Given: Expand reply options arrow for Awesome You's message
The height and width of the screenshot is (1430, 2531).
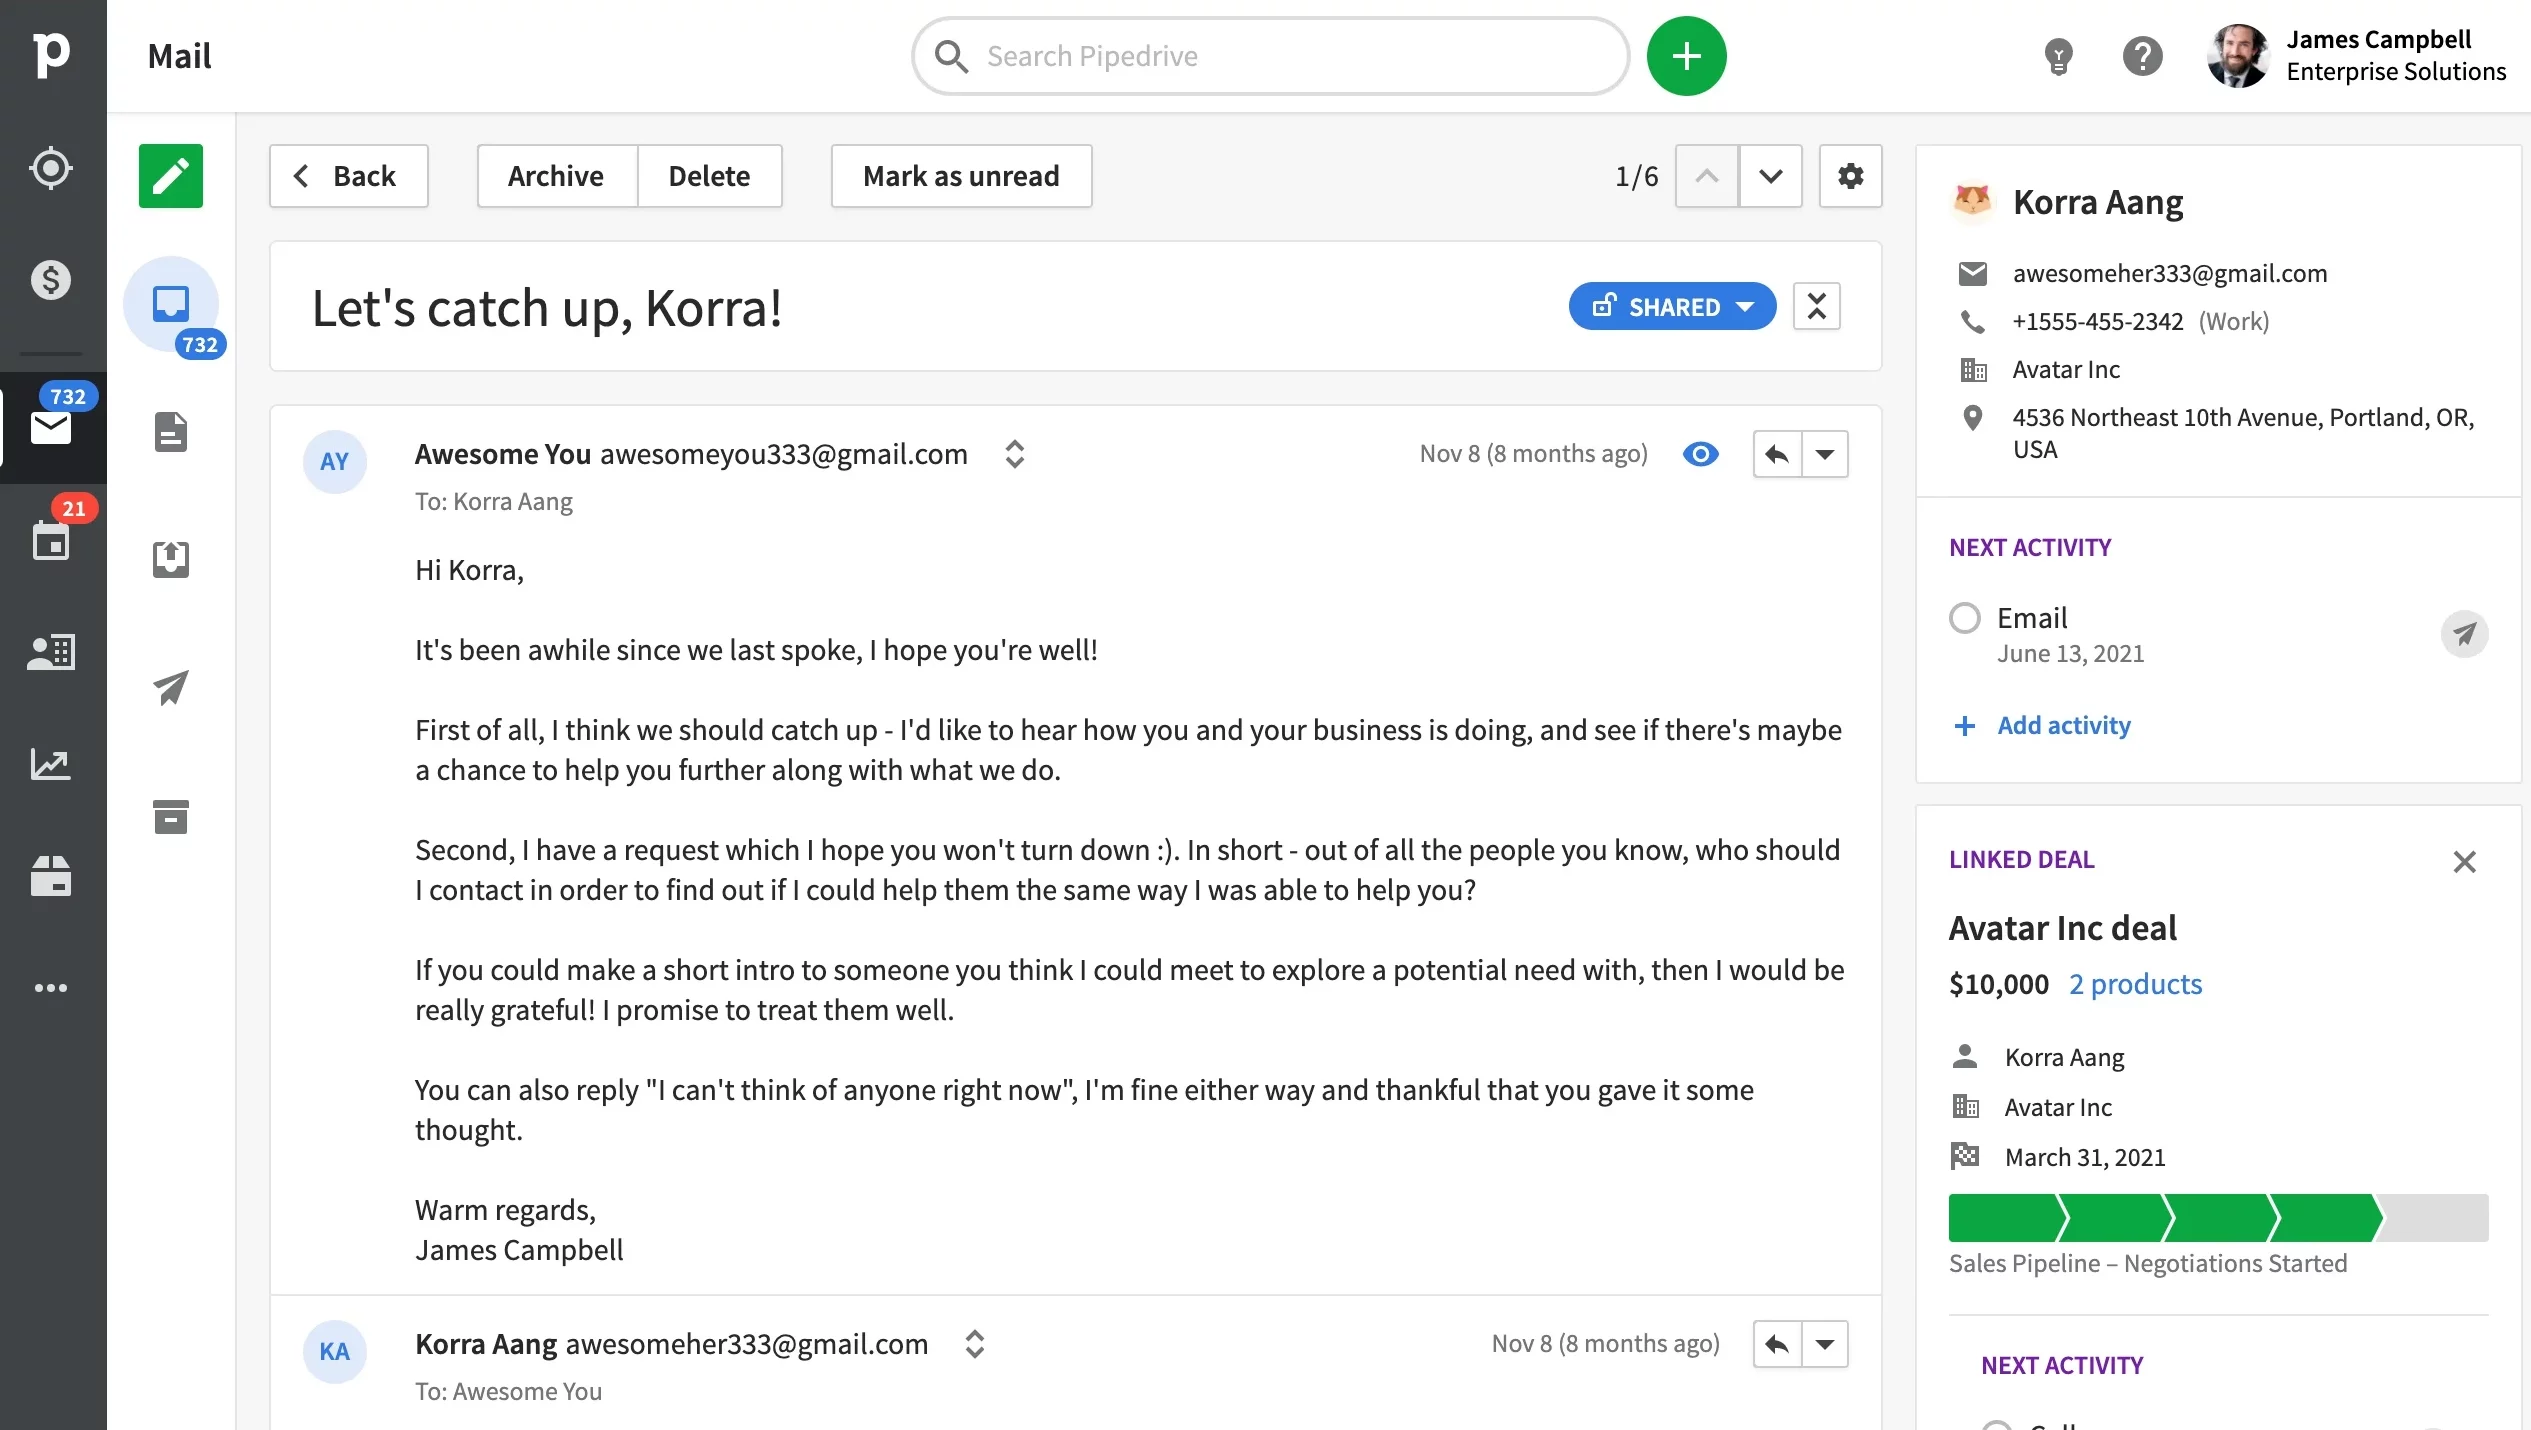Looking at the screenshot, I should point(1825,454).
